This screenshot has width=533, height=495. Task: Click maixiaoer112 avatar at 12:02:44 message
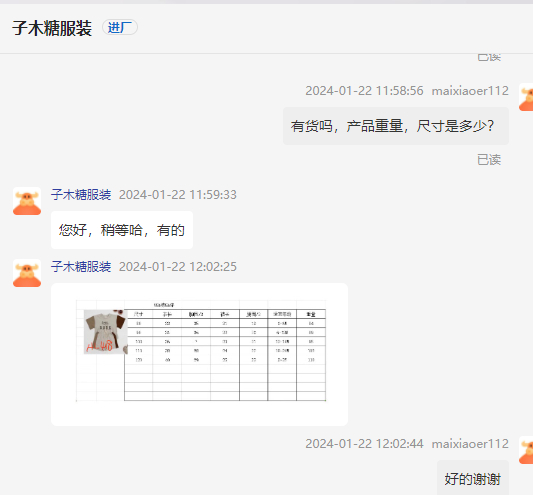(526, 450)
